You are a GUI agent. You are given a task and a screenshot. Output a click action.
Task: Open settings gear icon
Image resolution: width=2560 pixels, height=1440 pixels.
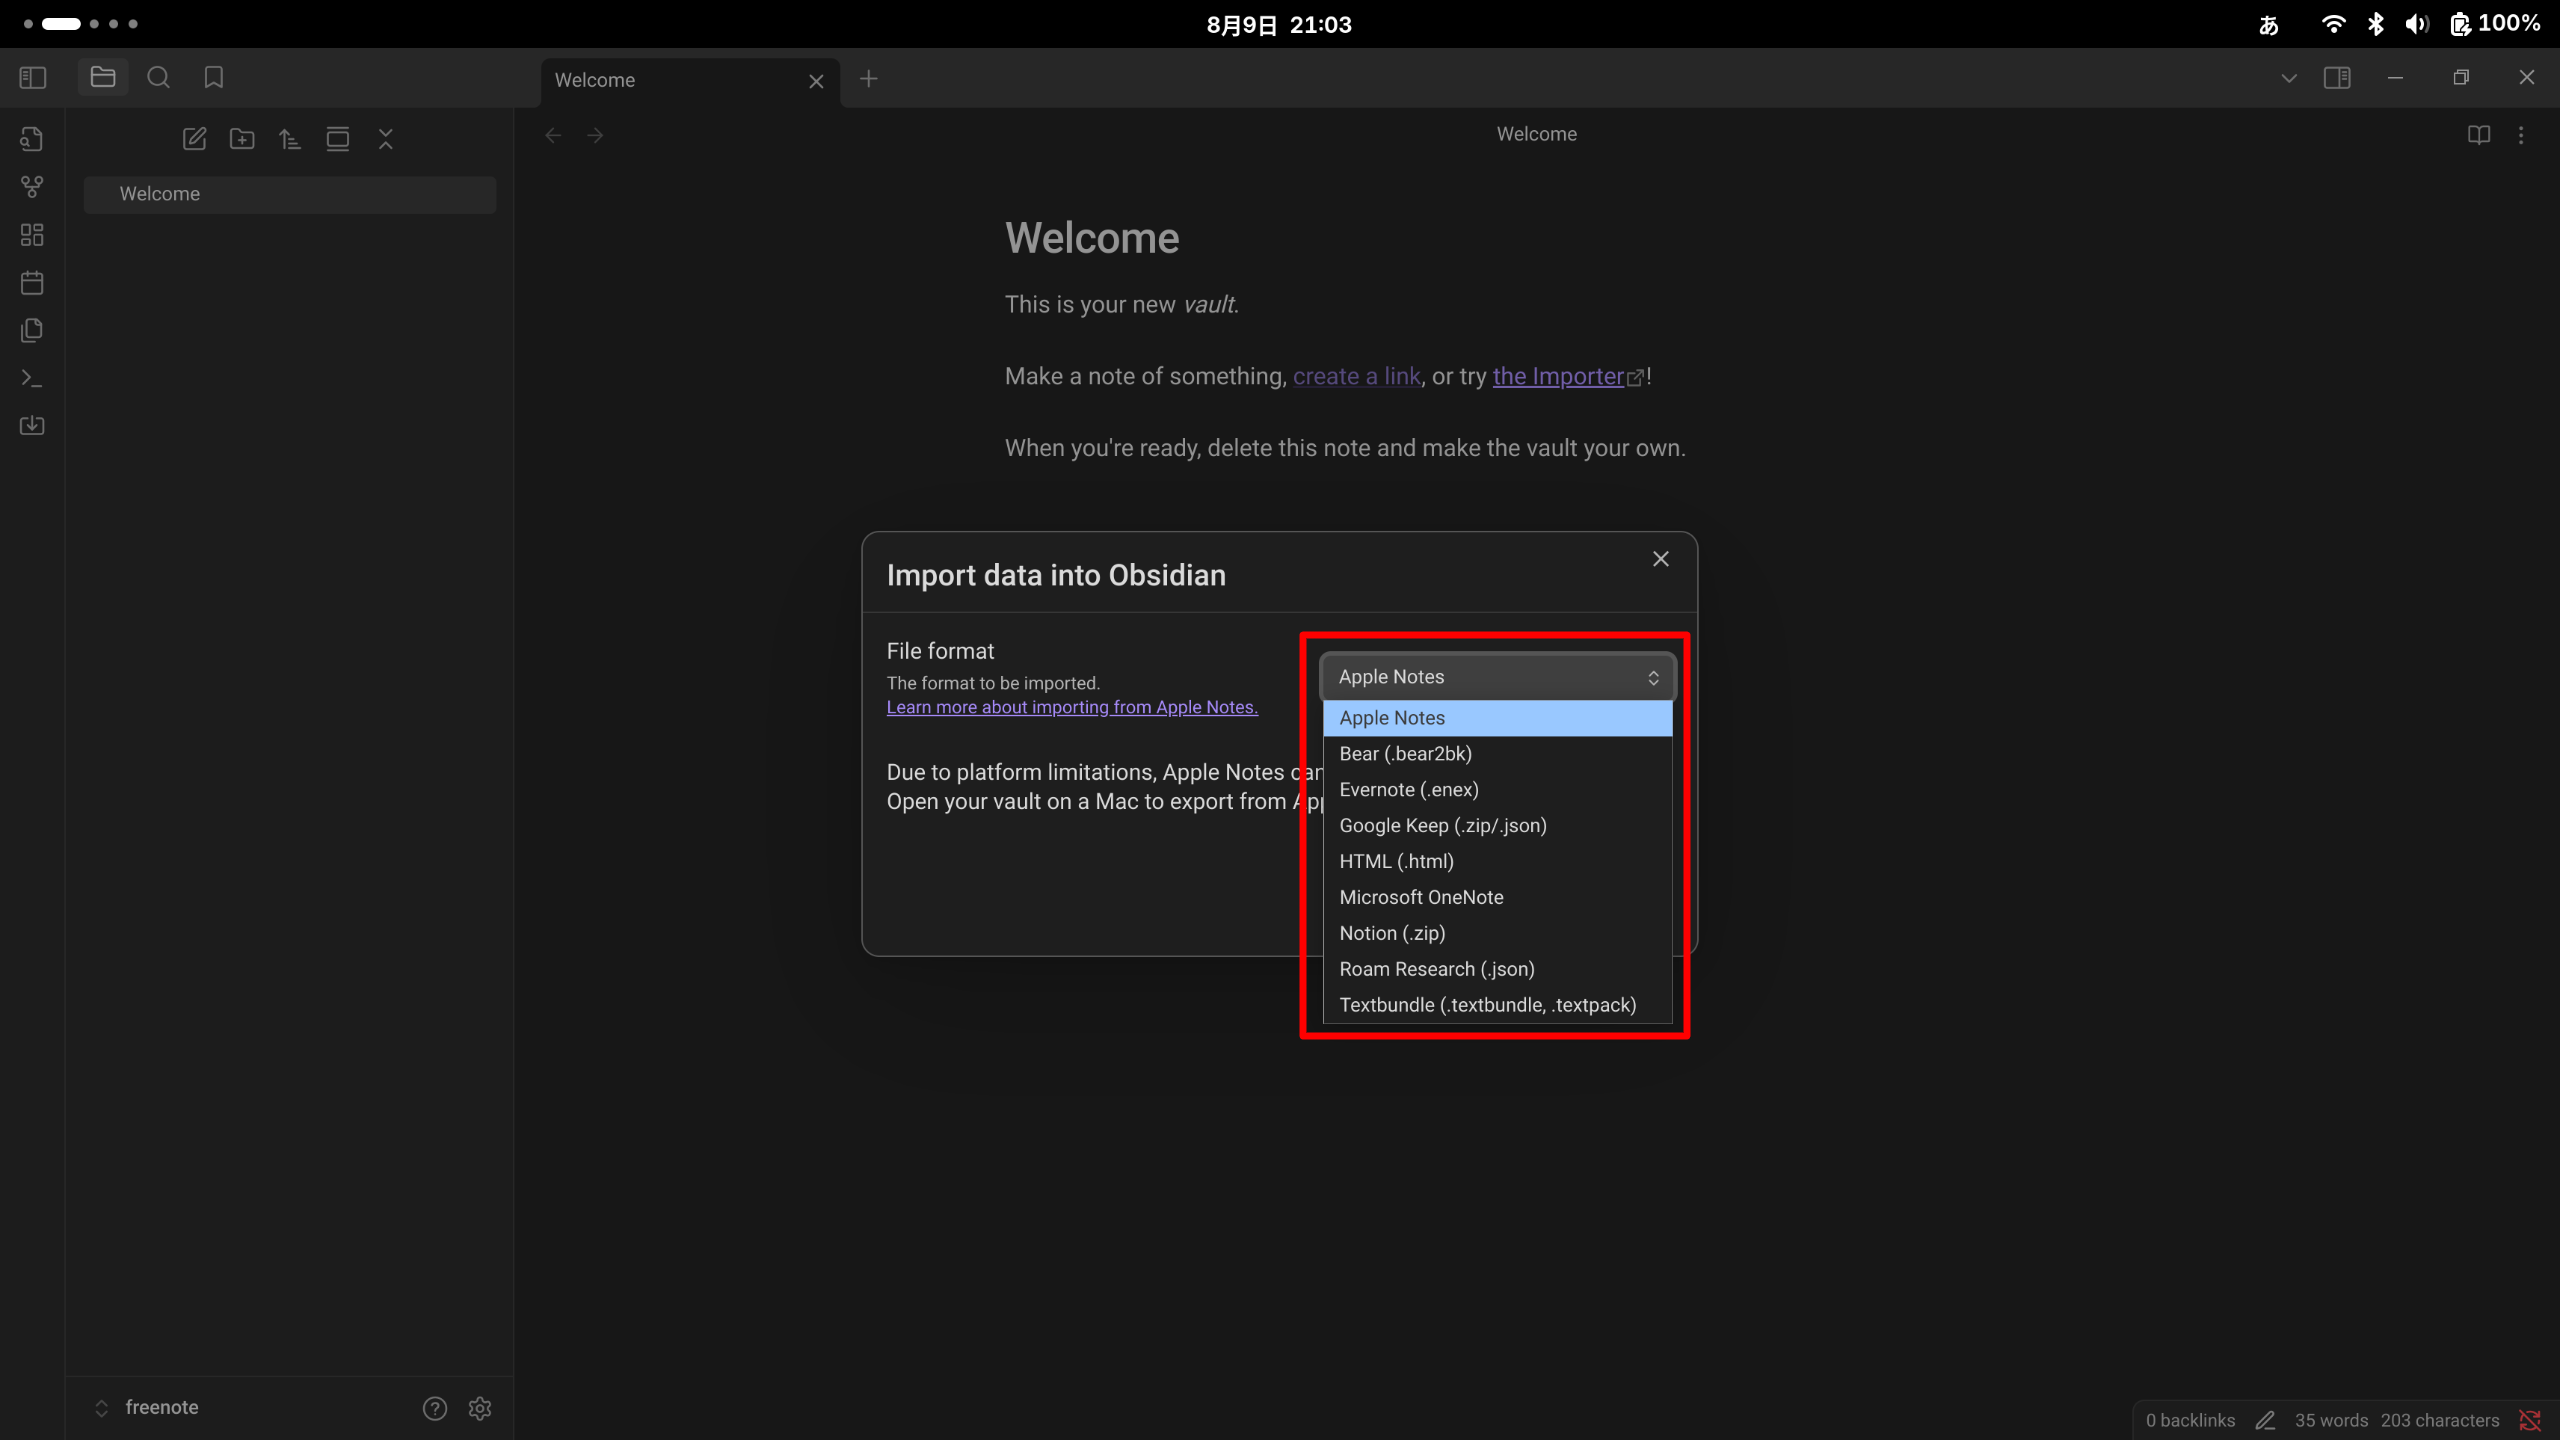coord(480,1408)
